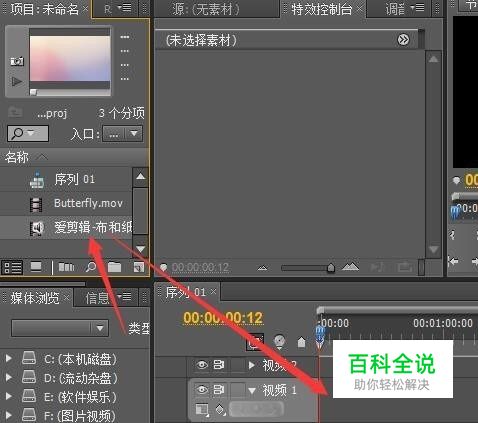Select the C: drive disk icon
This screenshot has width=478, height=423.
29,358
